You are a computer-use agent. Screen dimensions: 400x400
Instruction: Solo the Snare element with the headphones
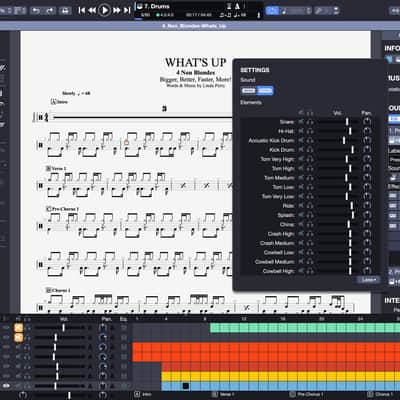click(310, 122)
